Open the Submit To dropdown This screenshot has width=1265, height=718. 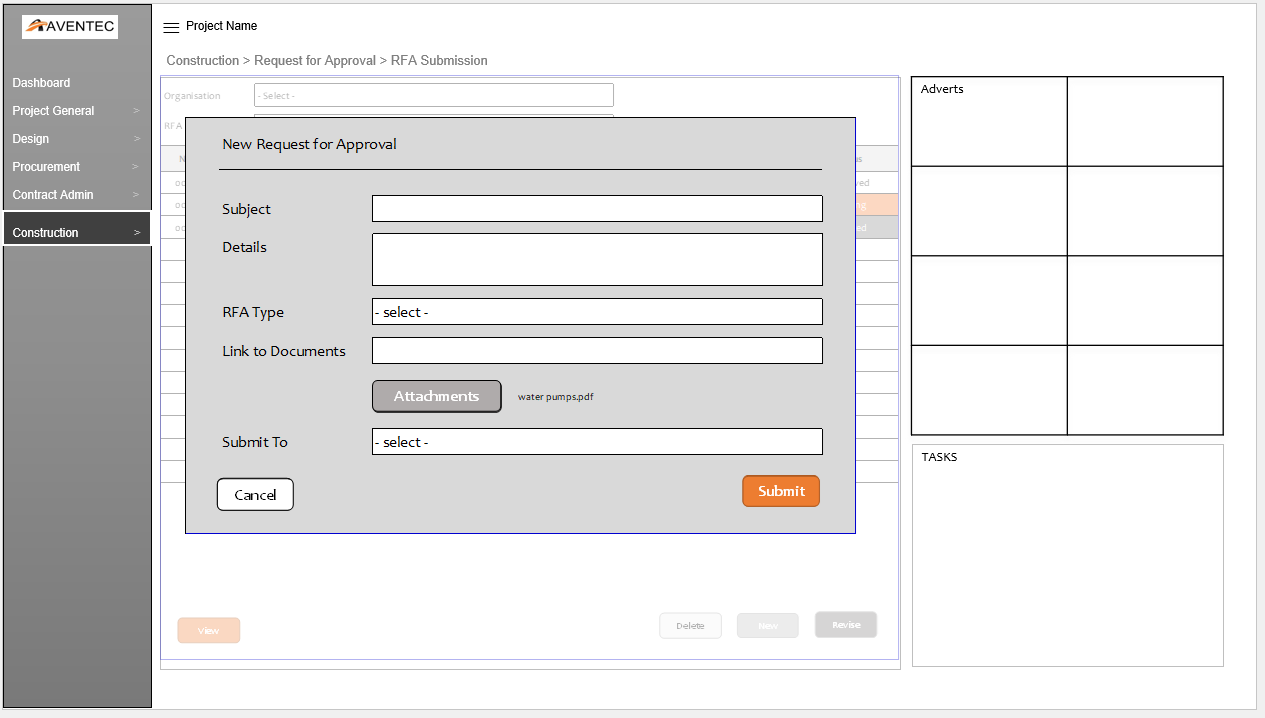(x=597, y=442)
